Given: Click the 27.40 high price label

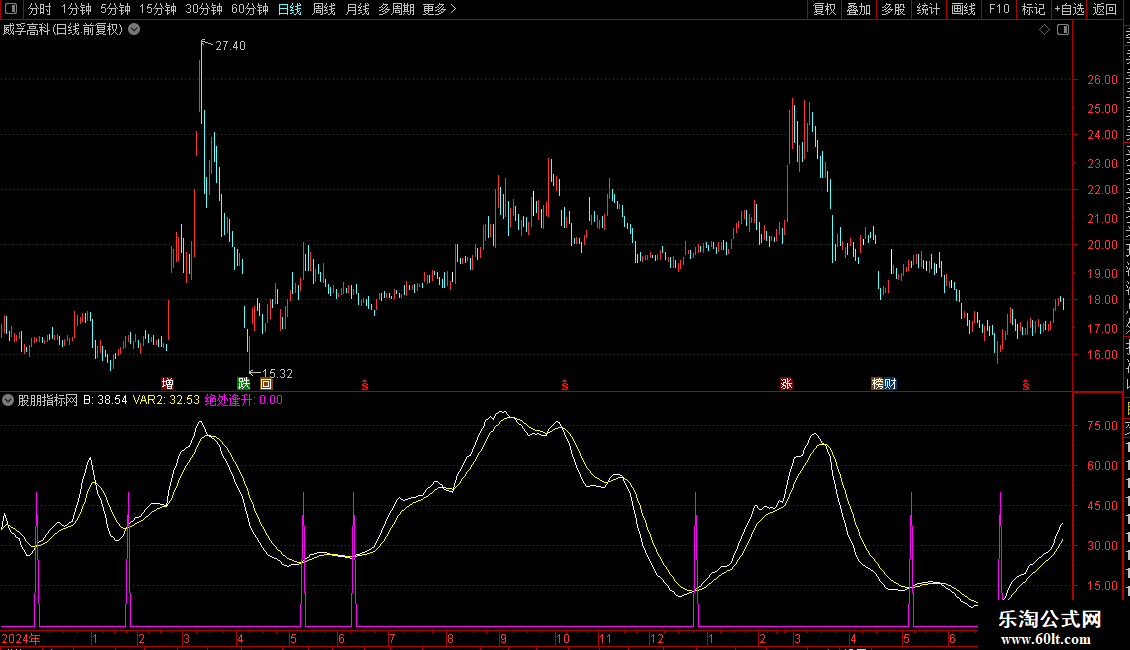Looking at the screenshot, I should tap(230, 45).
